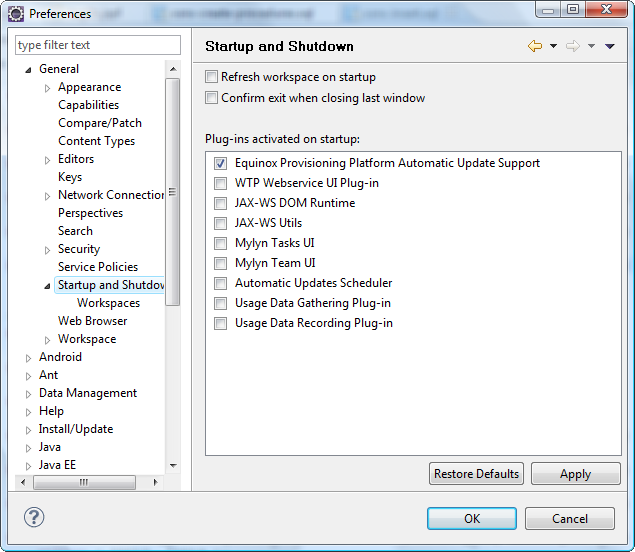Open Keys preferences page
Viewport: 635px width, 552px height.
(70, 177)
